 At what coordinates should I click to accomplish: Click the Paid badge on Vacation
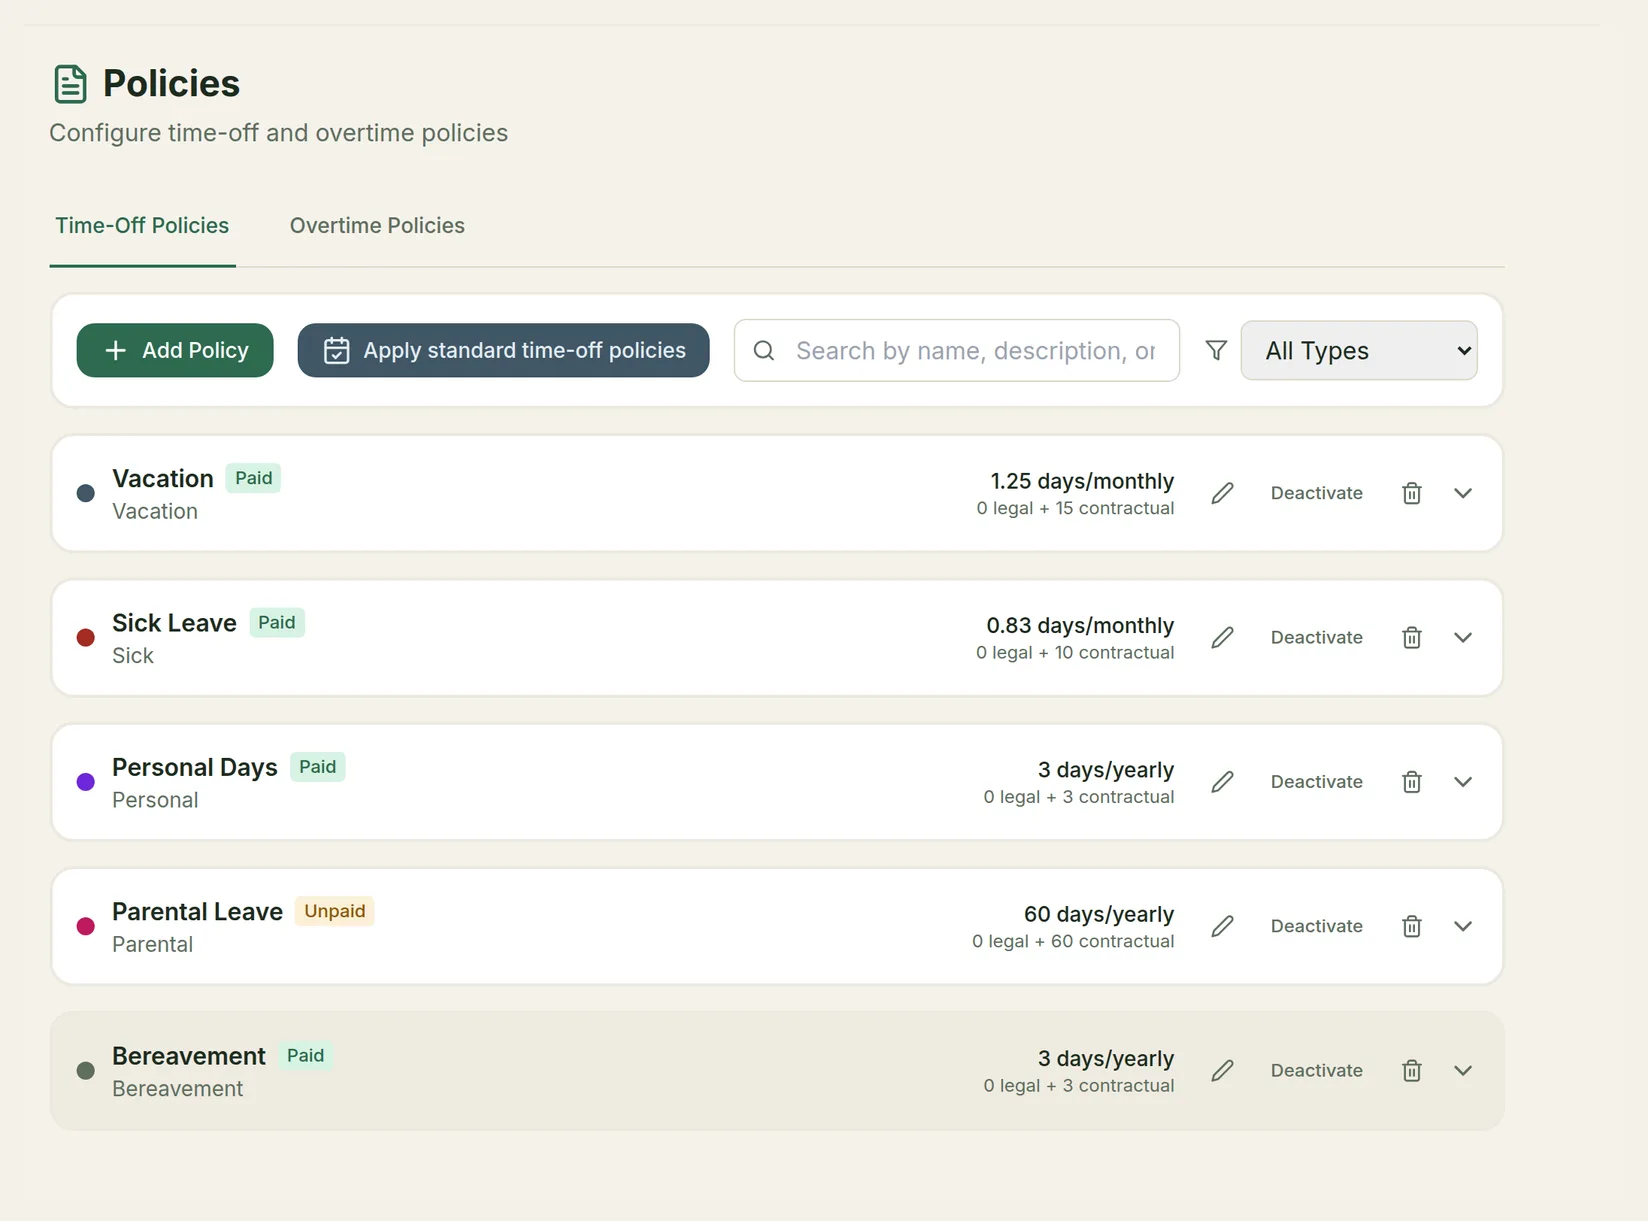coord(253,478)
